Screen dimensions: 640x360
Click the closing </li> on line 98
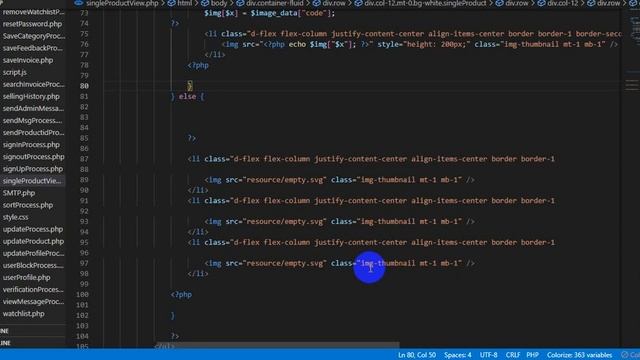198,273
